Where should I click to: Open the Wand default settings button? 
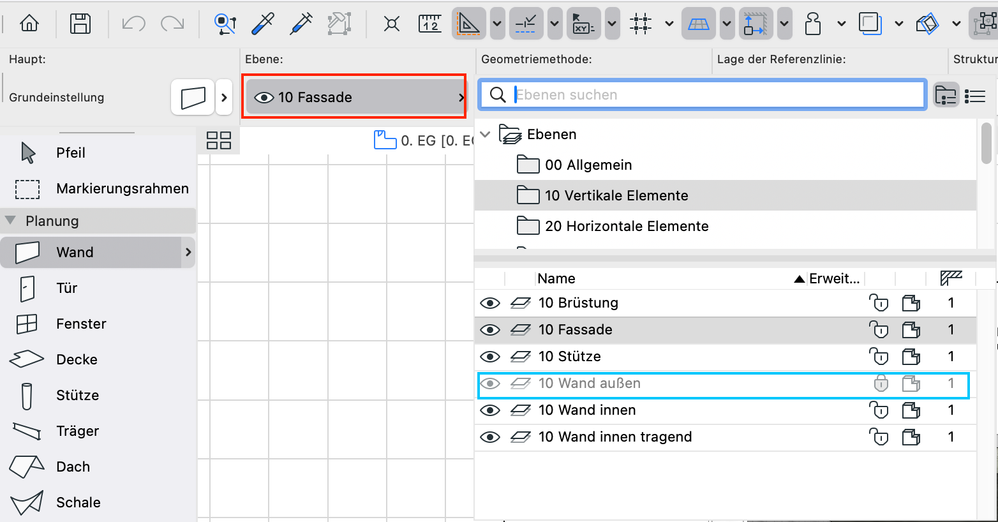192,97
